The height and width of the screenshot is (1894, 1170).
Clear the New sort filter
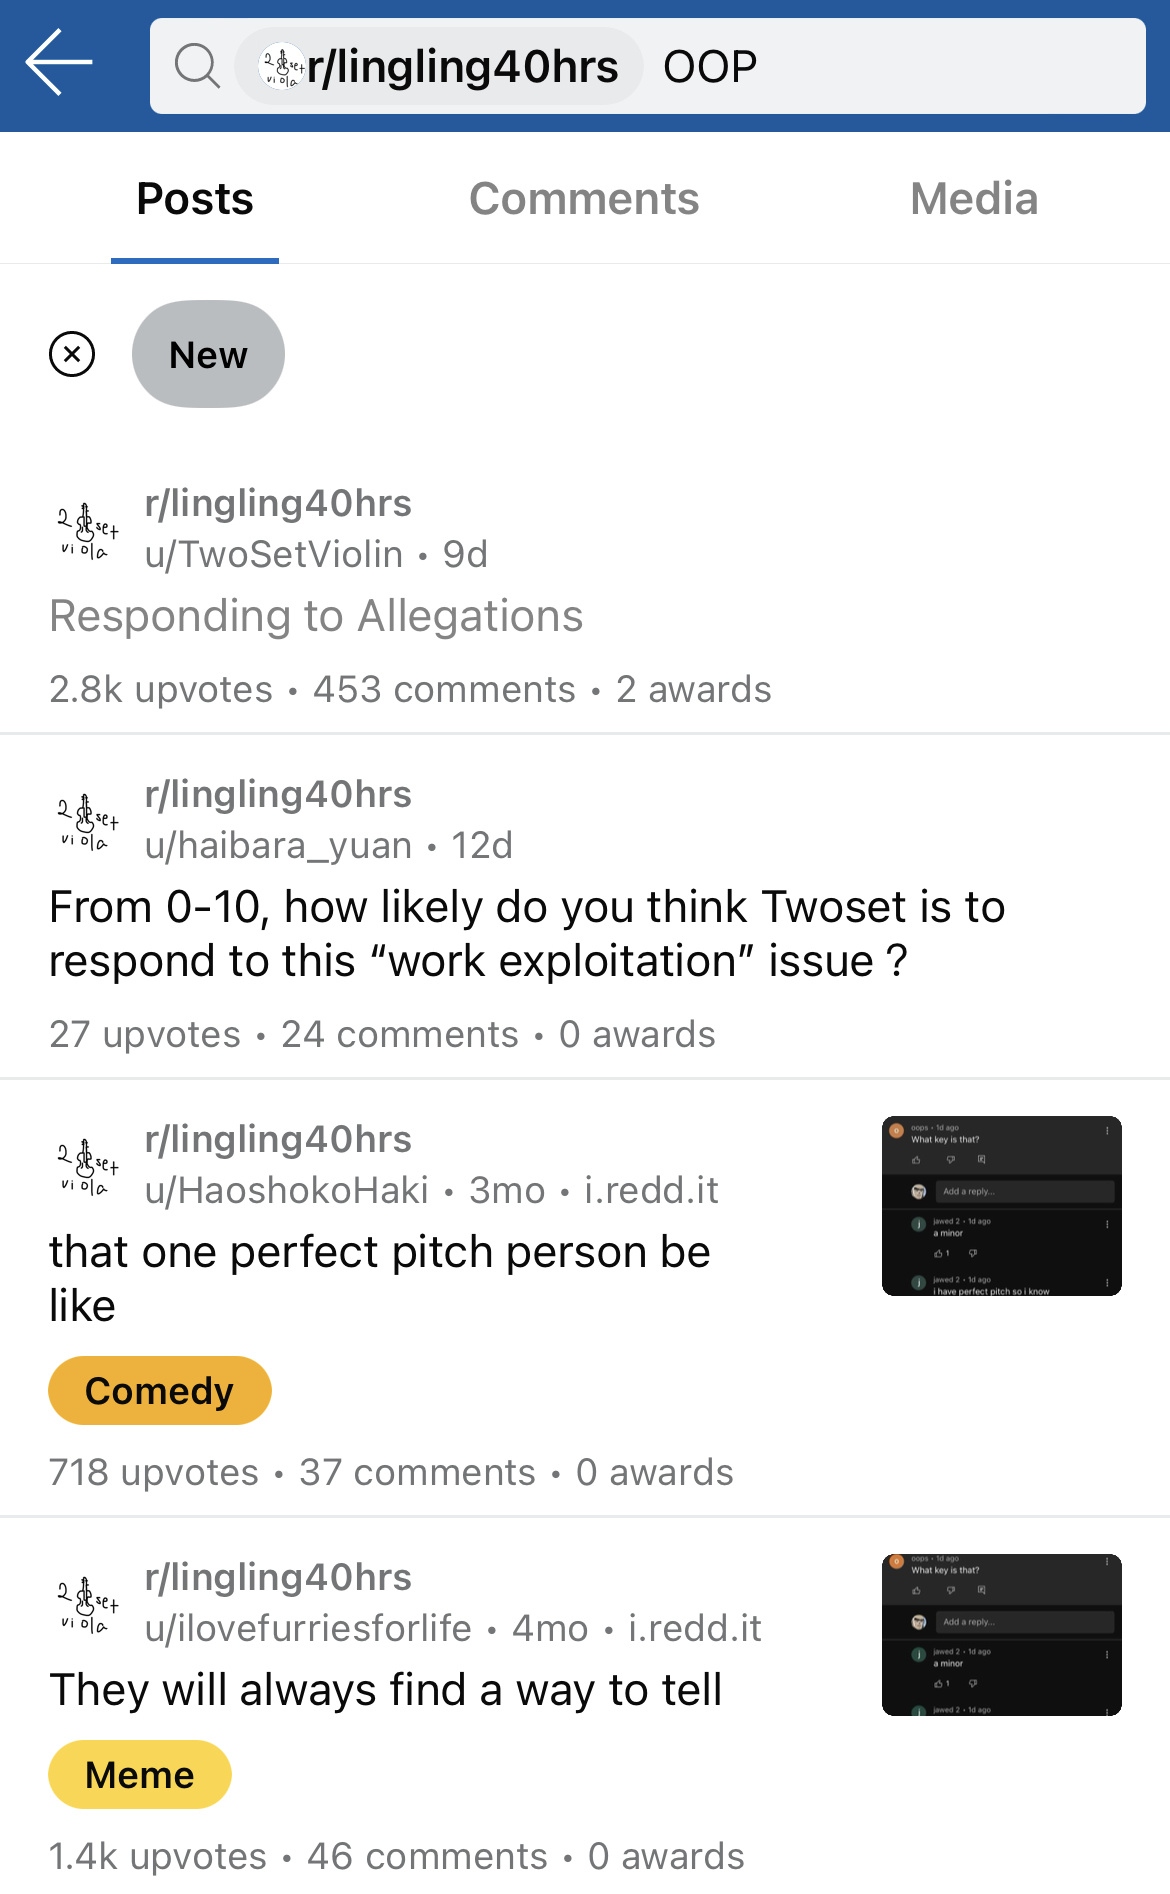click(x=72, y=354)
